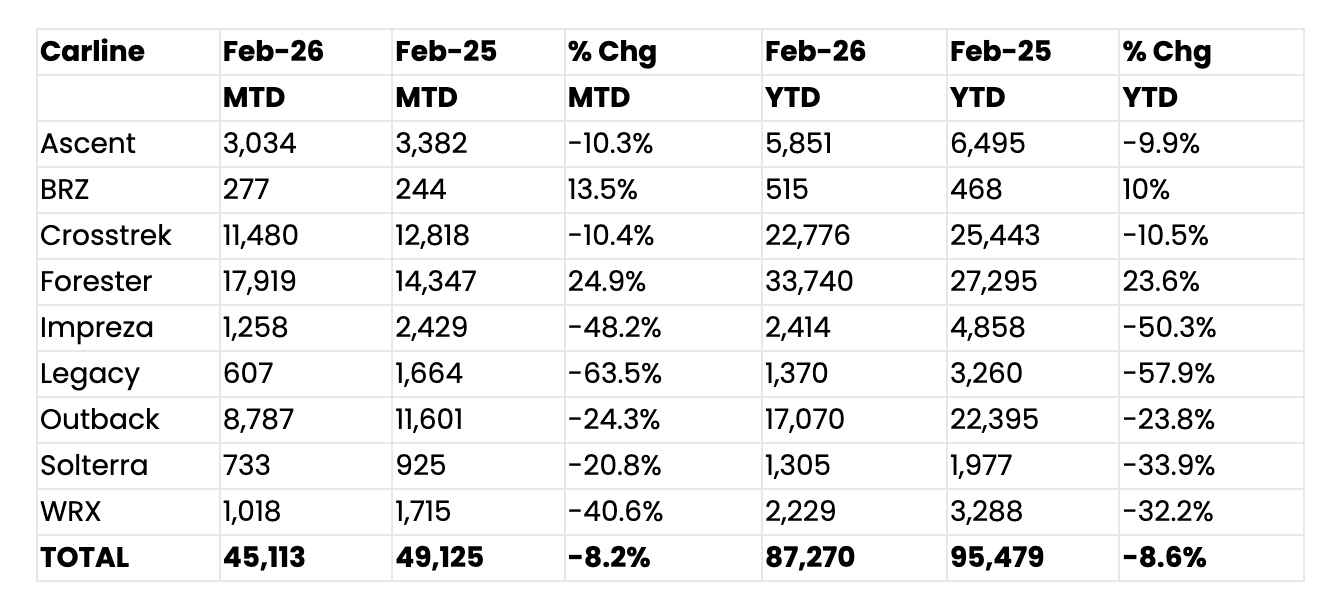This screenshot has height=612, width=1328.
Task: Click Legacy's -63.5% MTD change
Action: (615, 374)
